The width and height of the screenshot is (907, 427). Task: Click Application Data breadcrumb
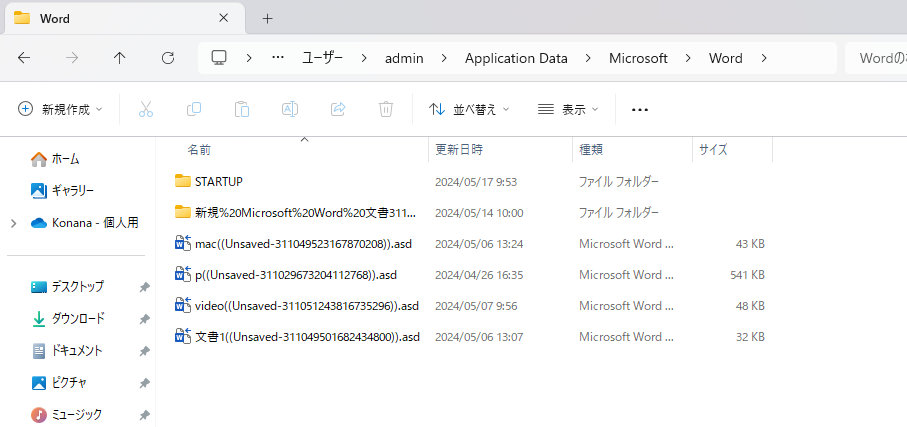pyautogui.click(x=516, y=58)
